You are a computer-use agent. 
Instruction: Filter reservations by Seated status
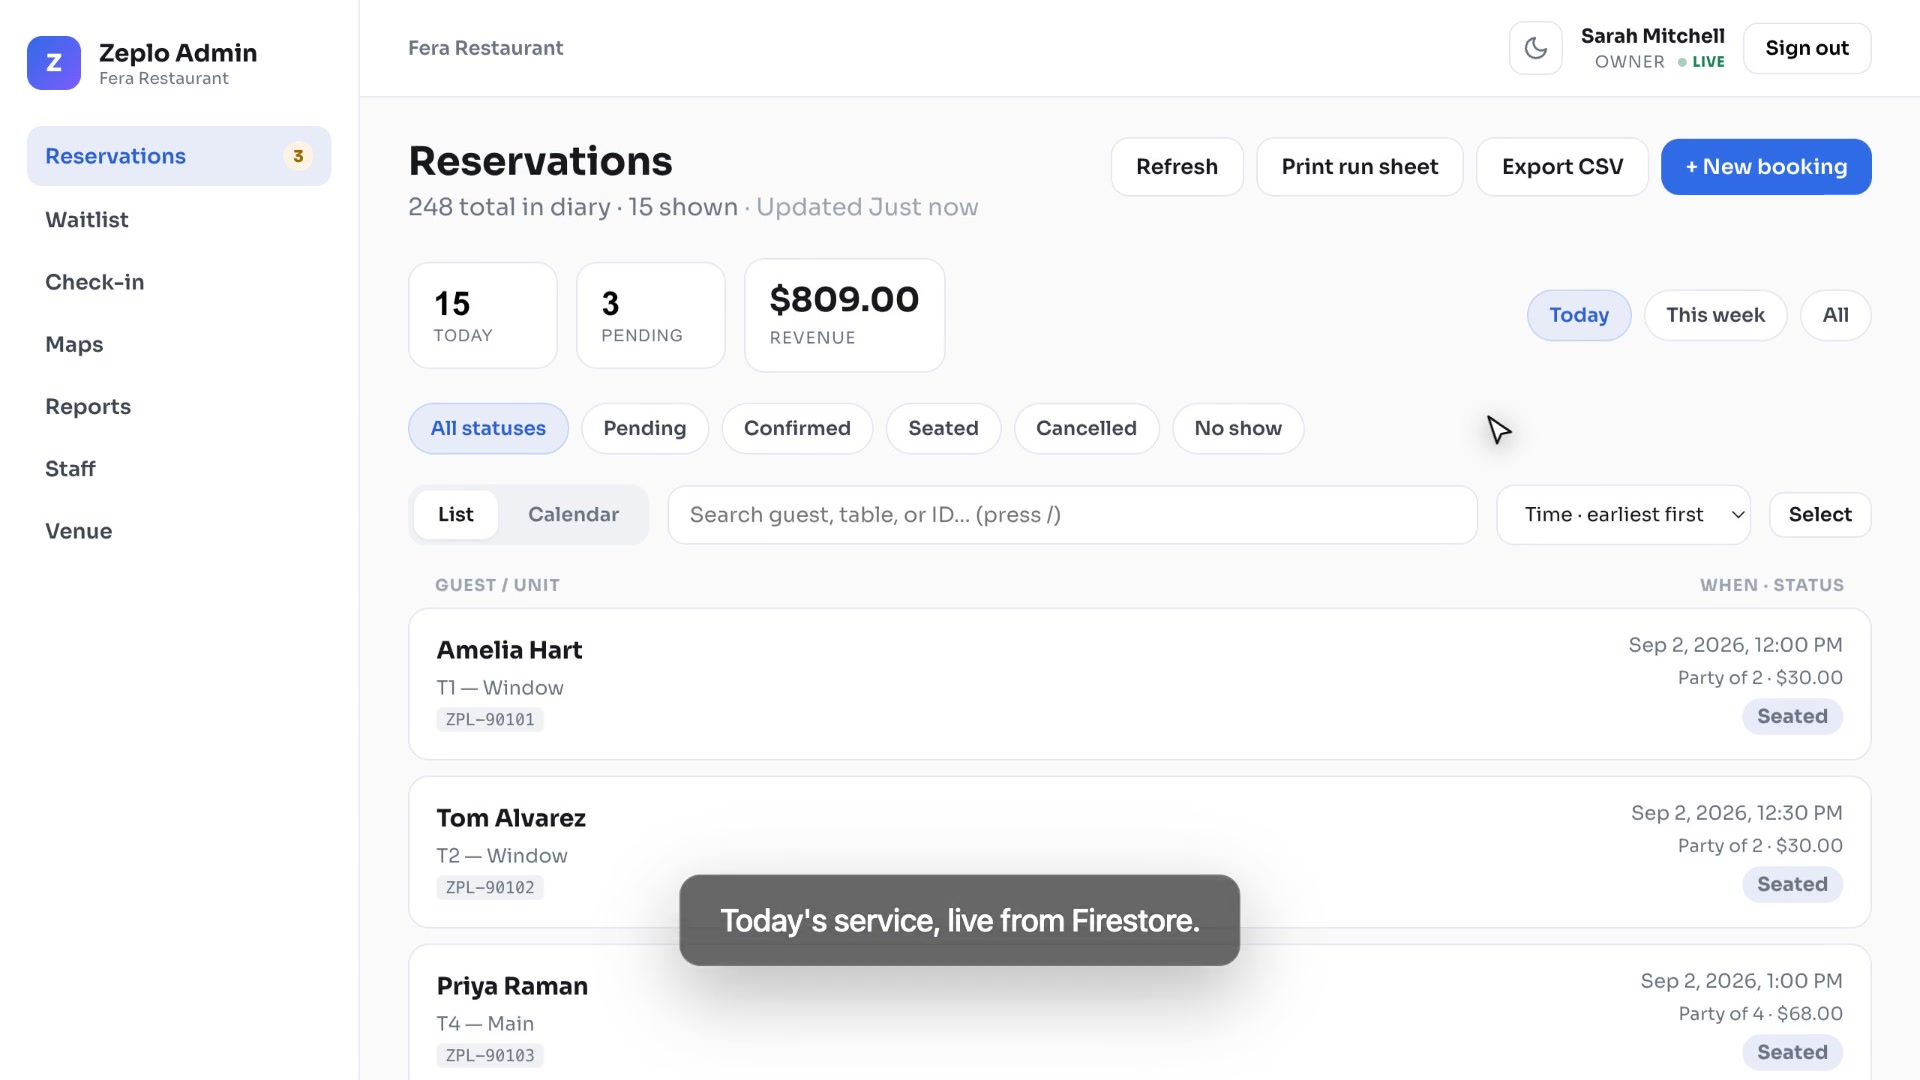pyautogui.click(x=943, y=429)
